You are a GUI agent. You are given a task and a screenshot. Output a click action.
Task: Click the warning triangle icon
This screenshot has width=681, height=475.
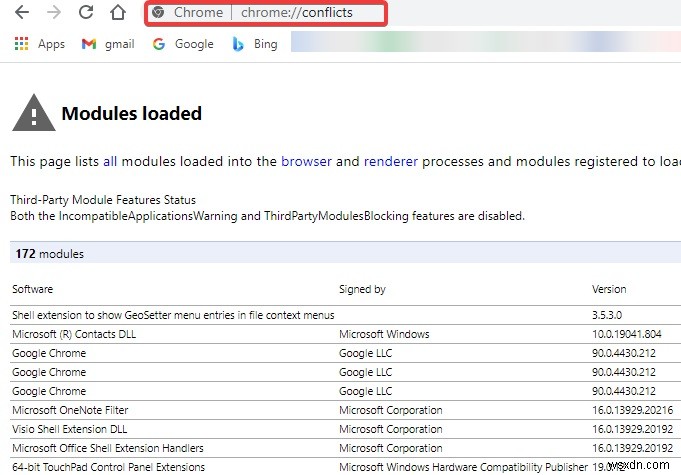pos(34,112)
